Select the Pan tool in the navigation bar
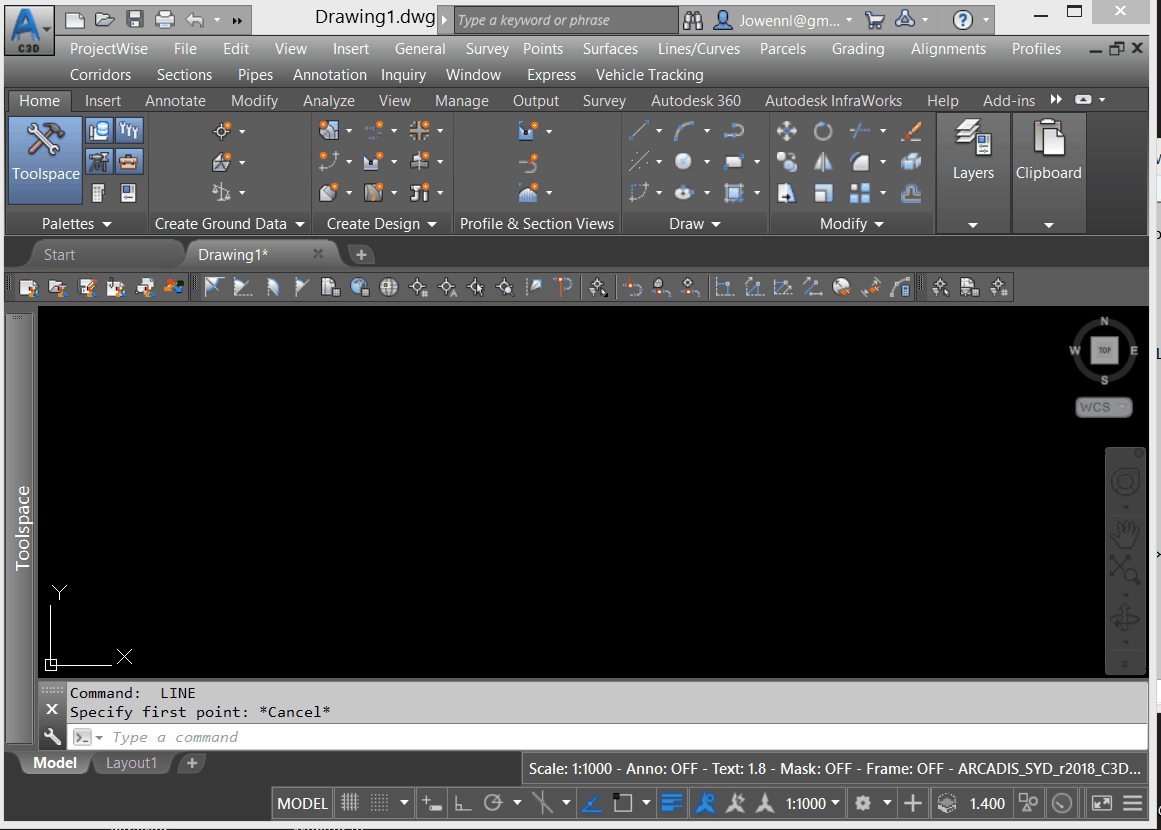This screenshot has width=1161, height=830. pos(1125,534)
